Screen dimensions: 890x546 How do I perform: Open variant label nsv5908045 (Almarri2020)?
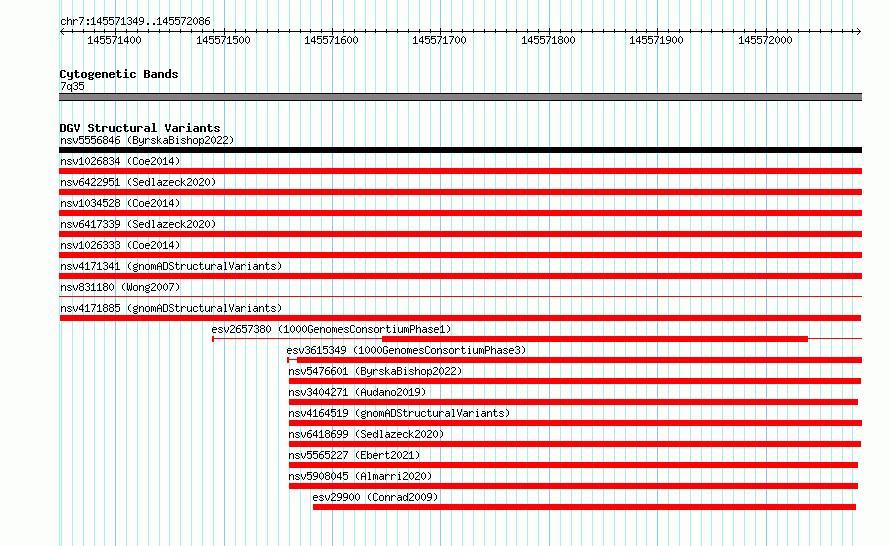(x=360, y=476)
